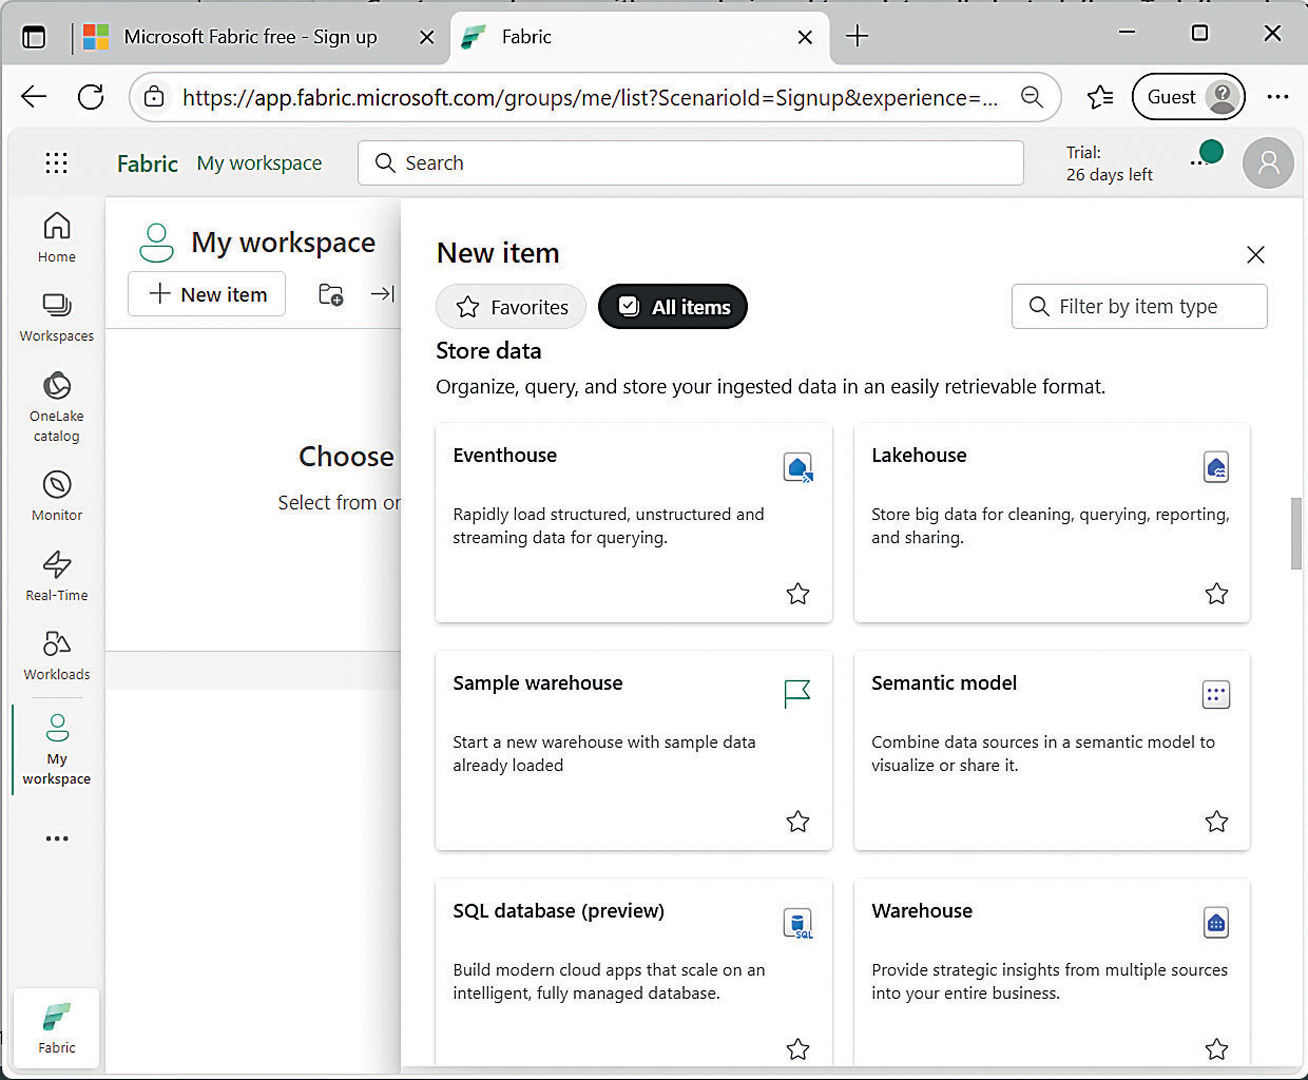The image size is (1308, 1080).
Task: Click the browser address bar URL
Action: tap(590, 97)
